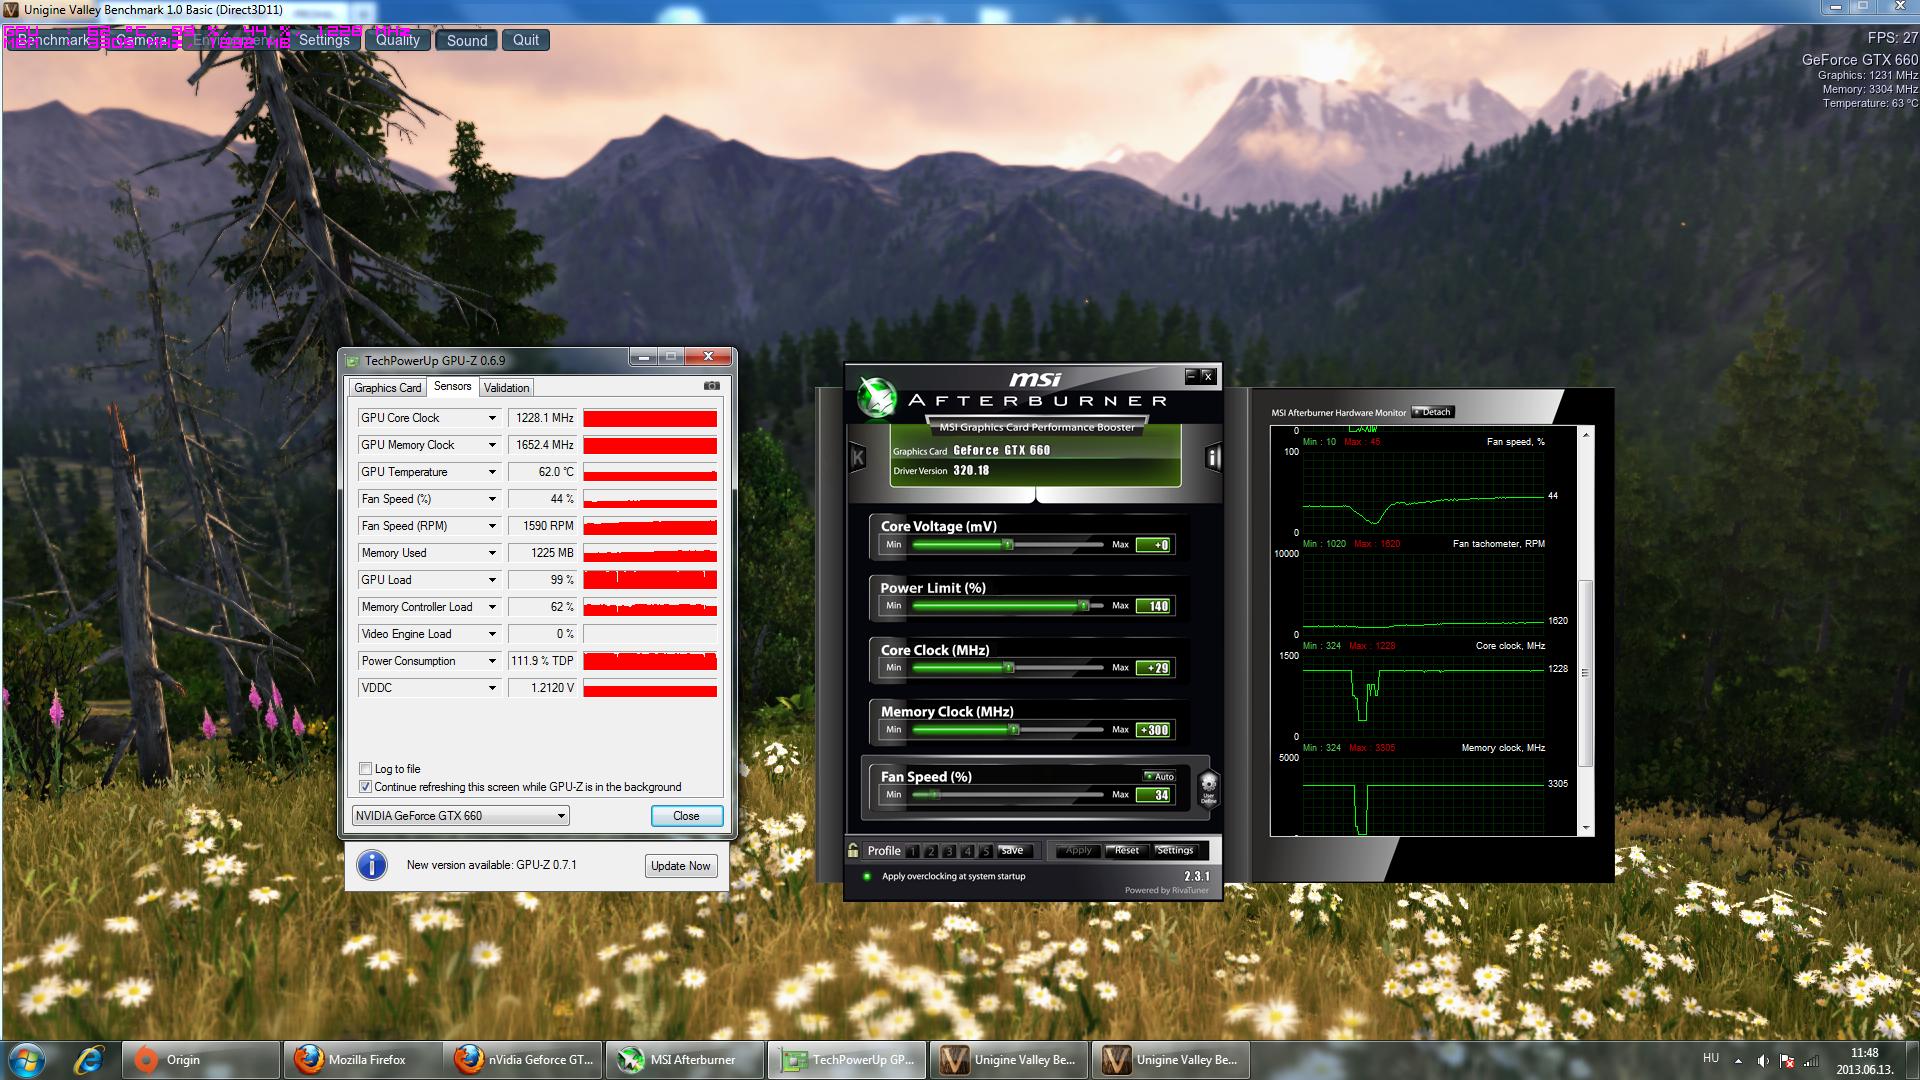Screen dimensions: 1920x1080
Task: Click Update Now in GPU-Z
Action: [x=680, y=866]
